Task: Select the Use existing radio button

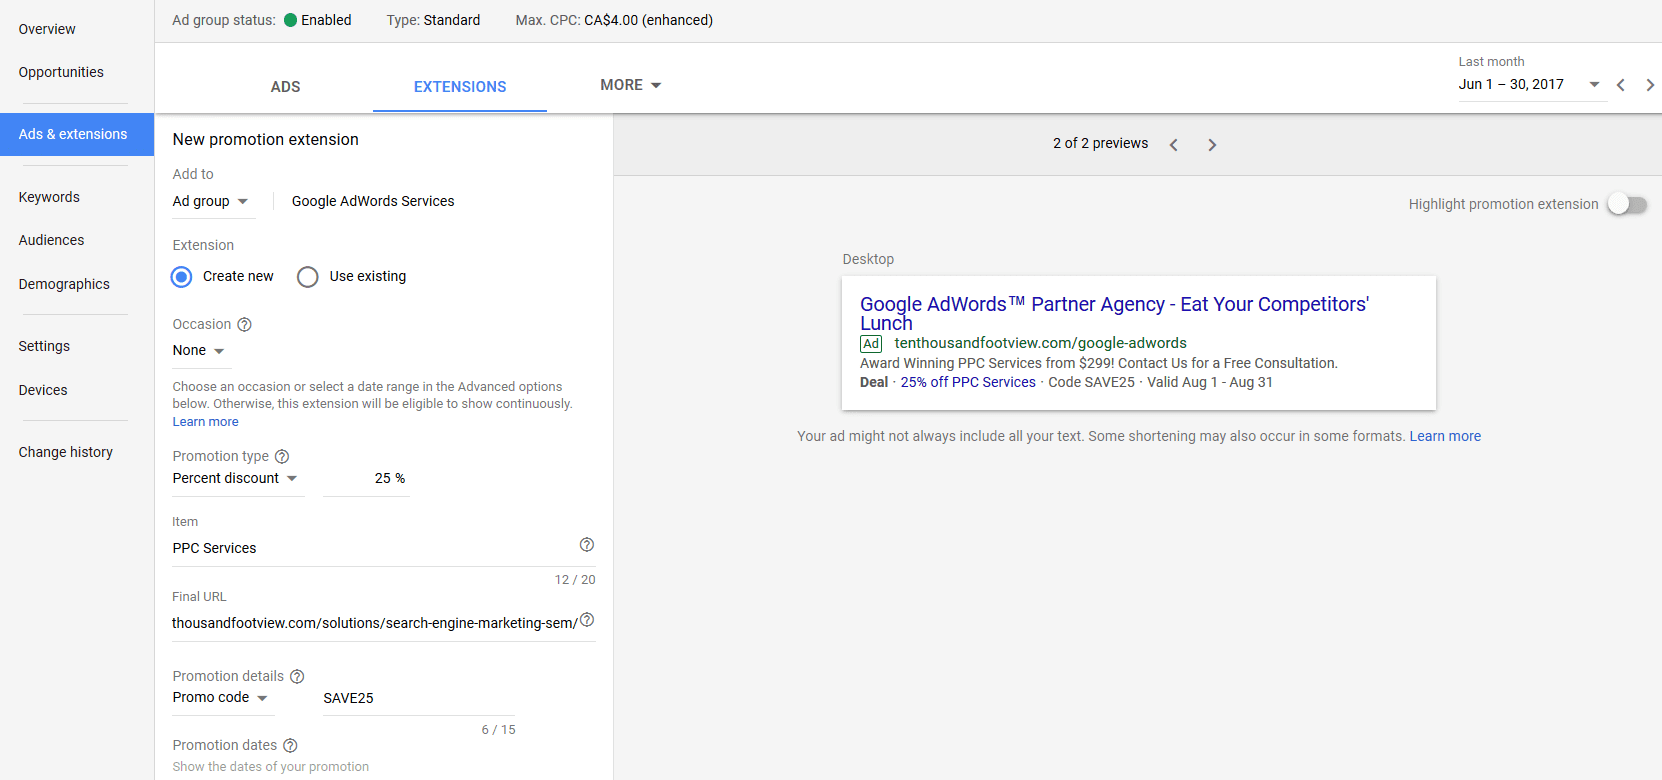Action: pos(308,277)
